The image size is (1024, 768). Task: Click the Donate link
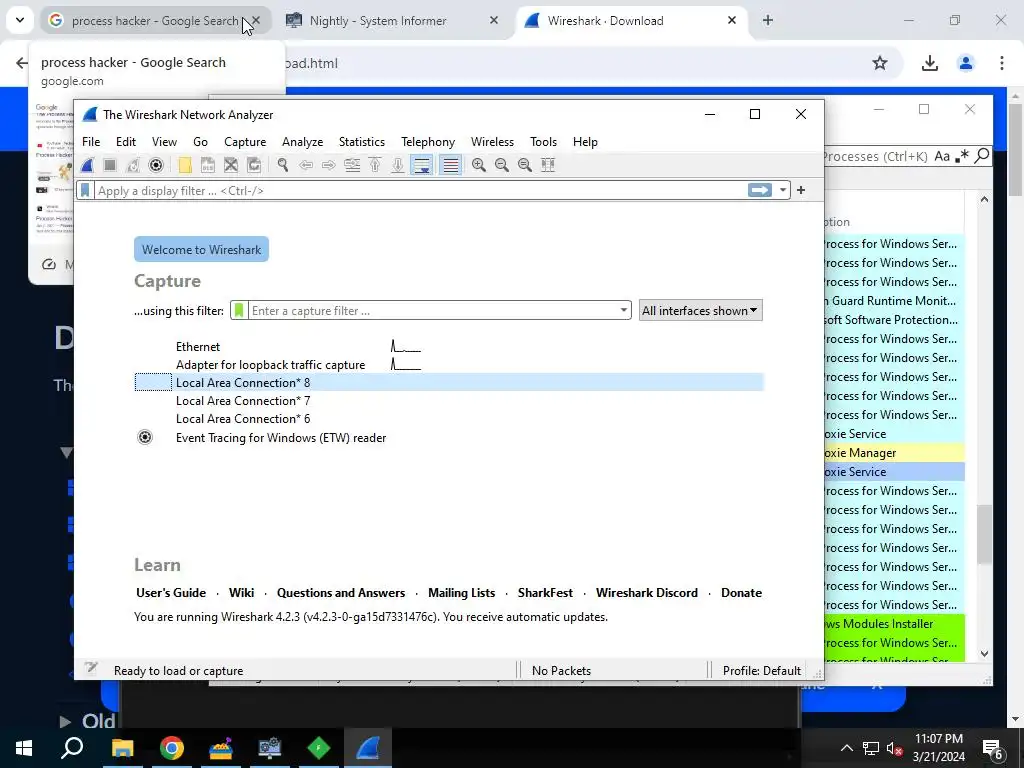[741, 592]
